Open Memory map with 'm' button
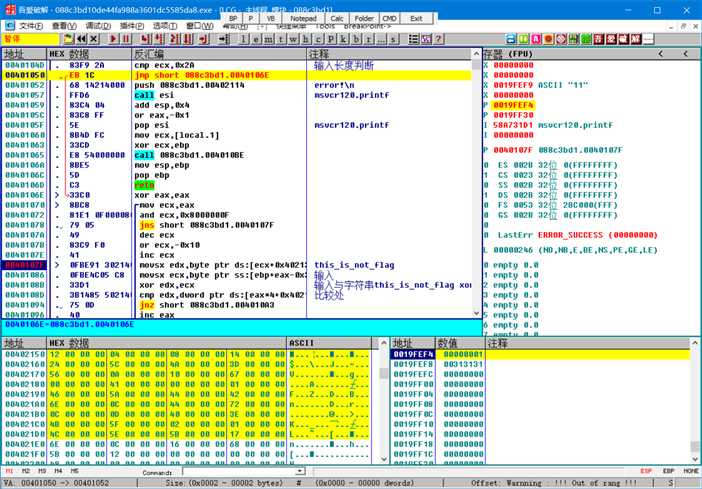Viewport: 702px width, 489px height. click(x=268, y=39)
